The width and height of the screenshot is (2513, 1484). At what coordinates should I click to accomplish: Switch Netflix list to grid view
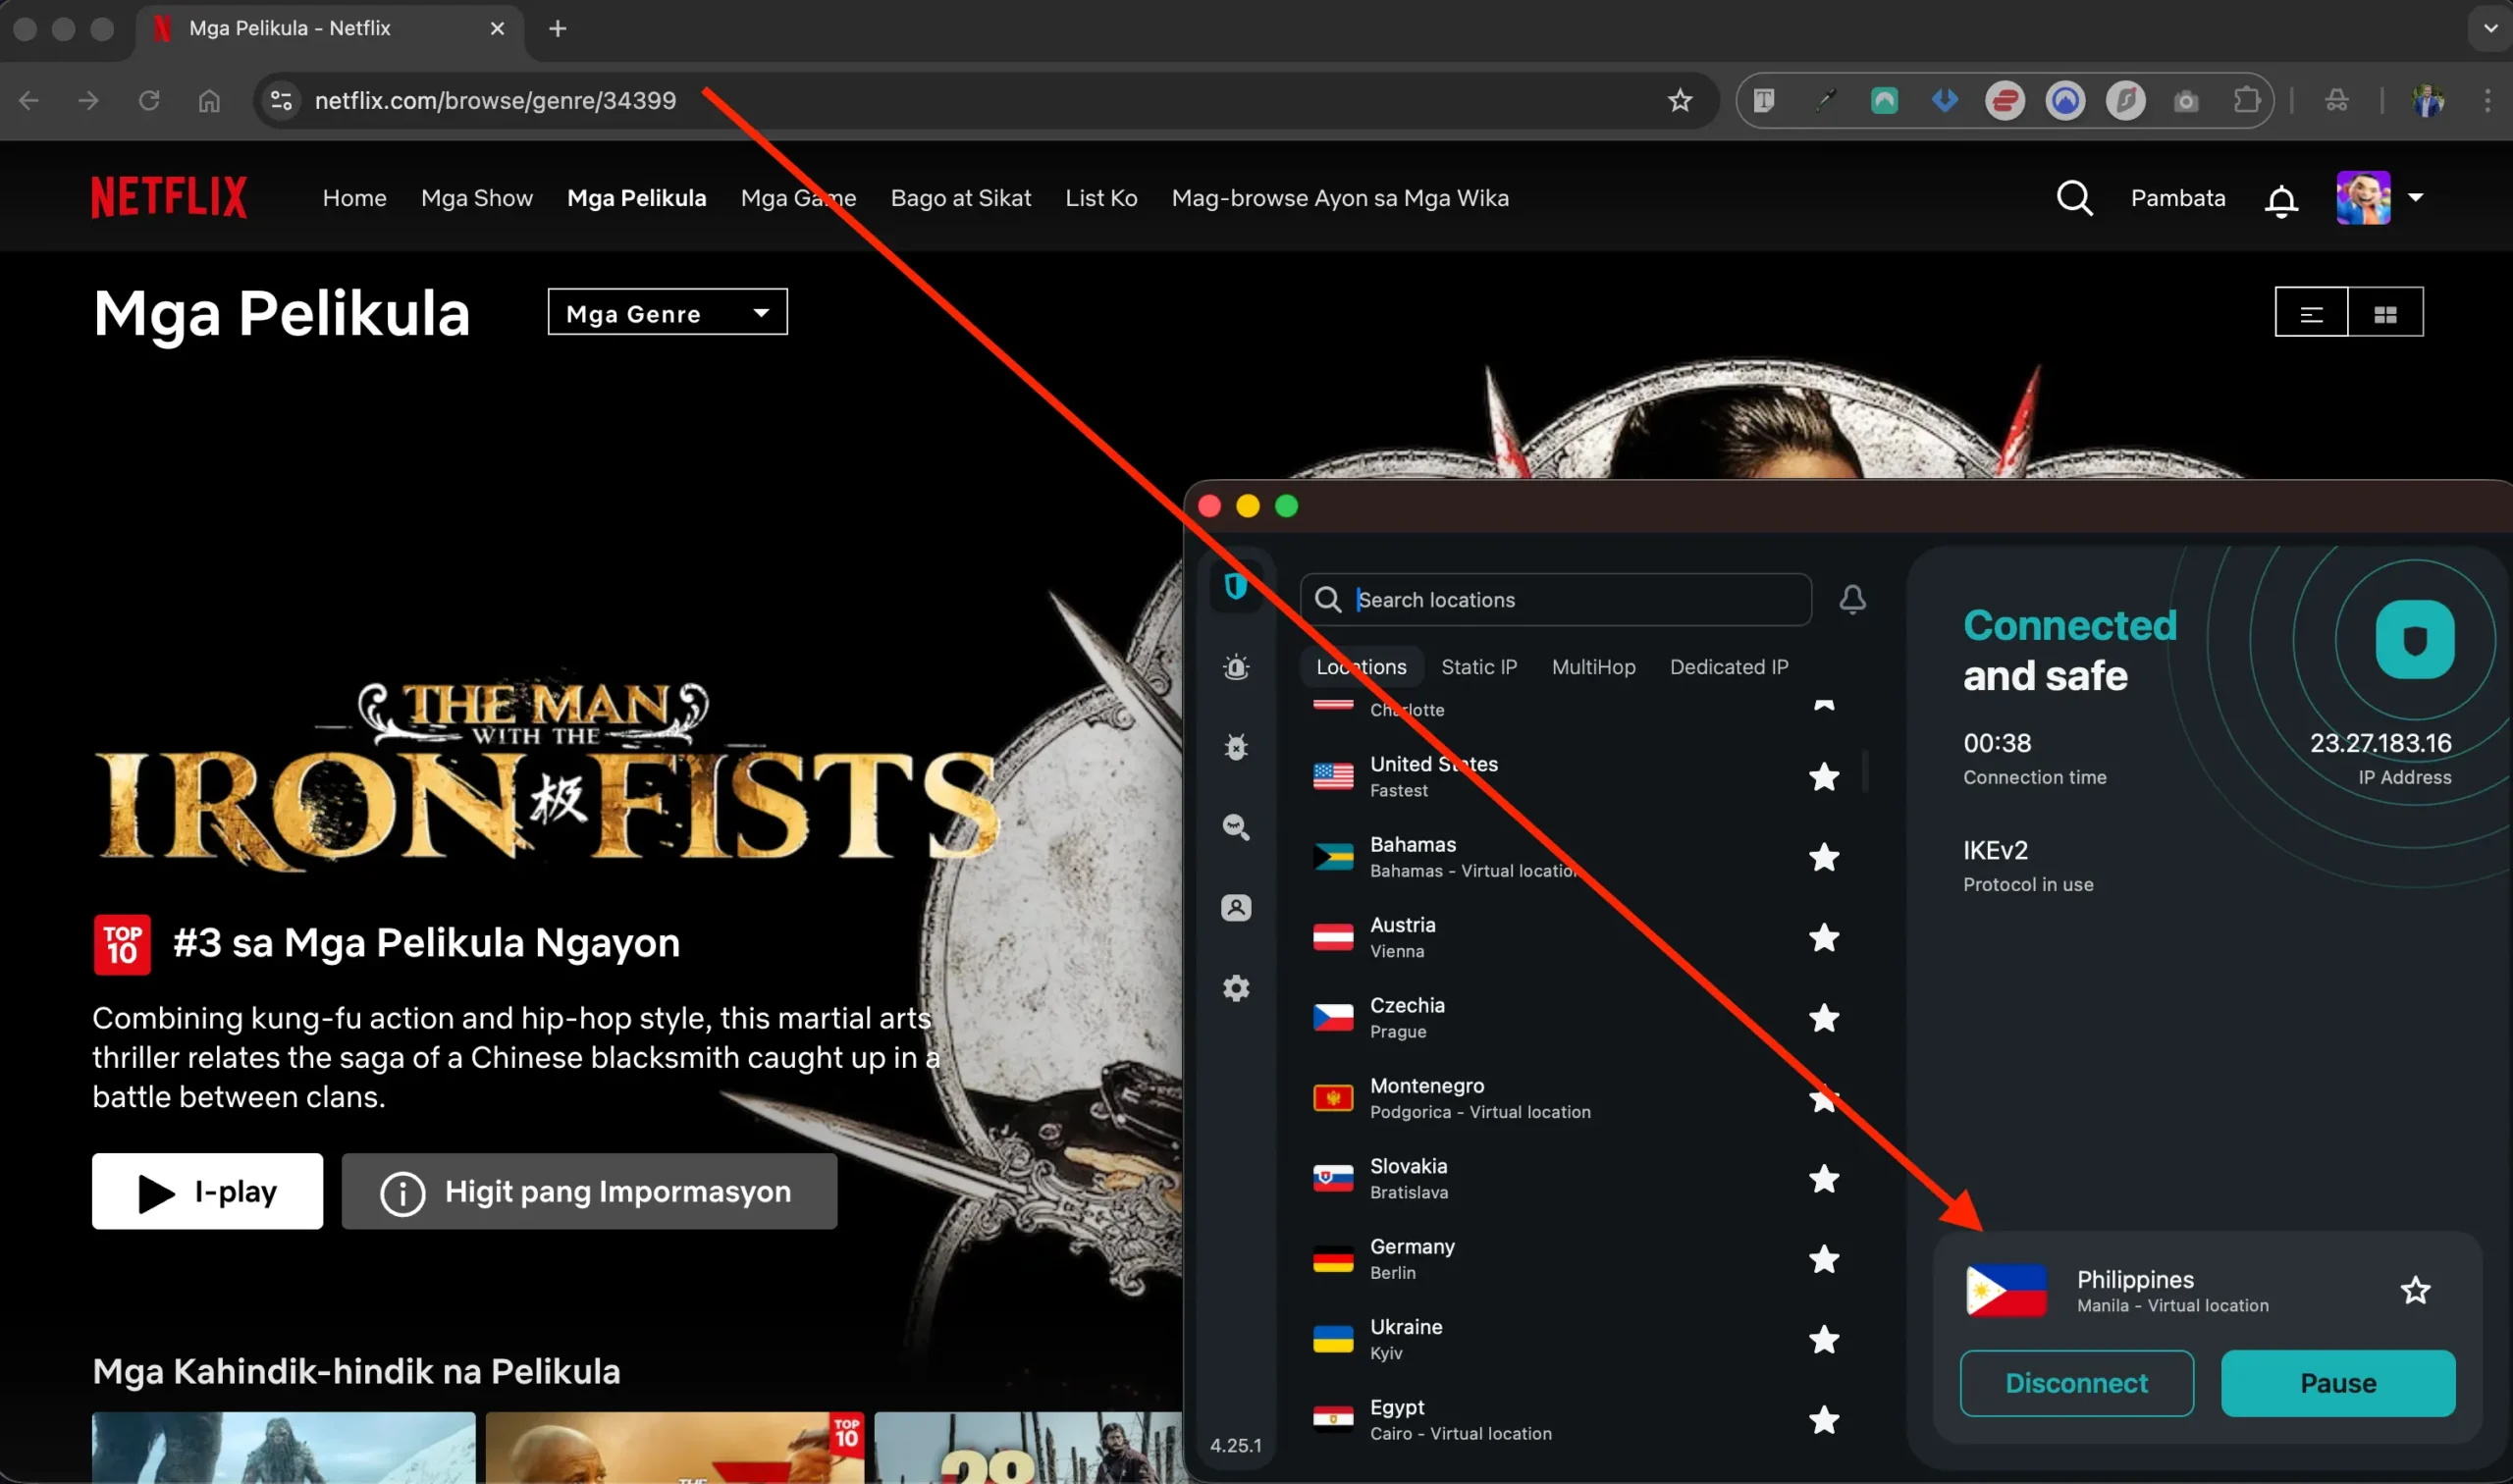[2387, 312]
